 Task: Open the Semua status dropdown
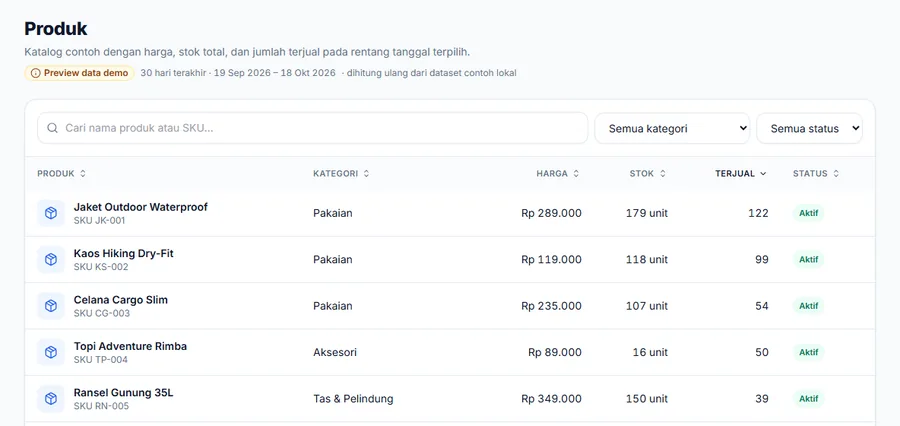click(809, 128)
